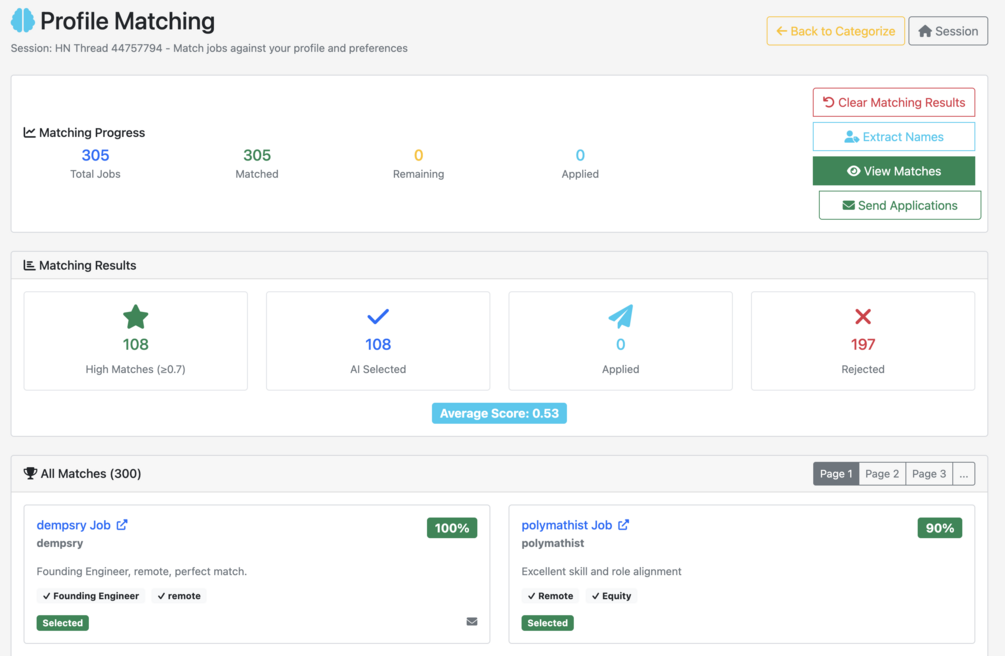Click the 108 High Matches value
Screen dimensions: 1005x656
[135, 344]
